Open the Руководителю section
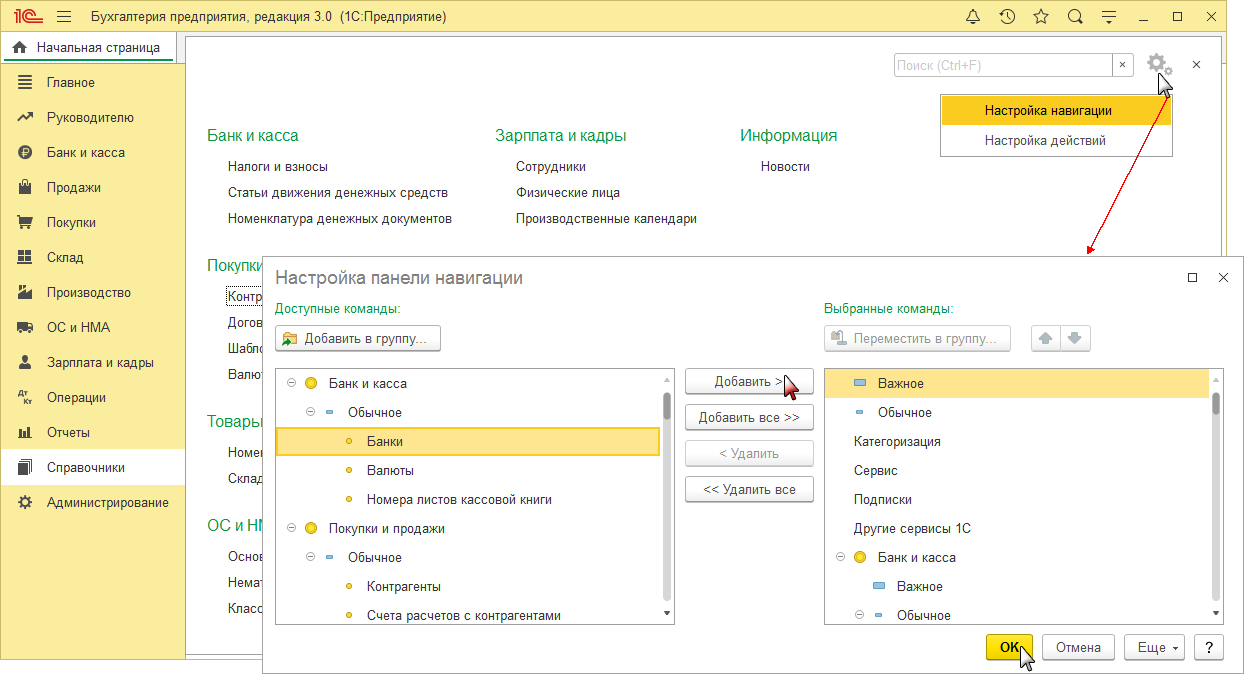Image resolution: width=1245 pixels, height=676 pixels. coord(93,117)
